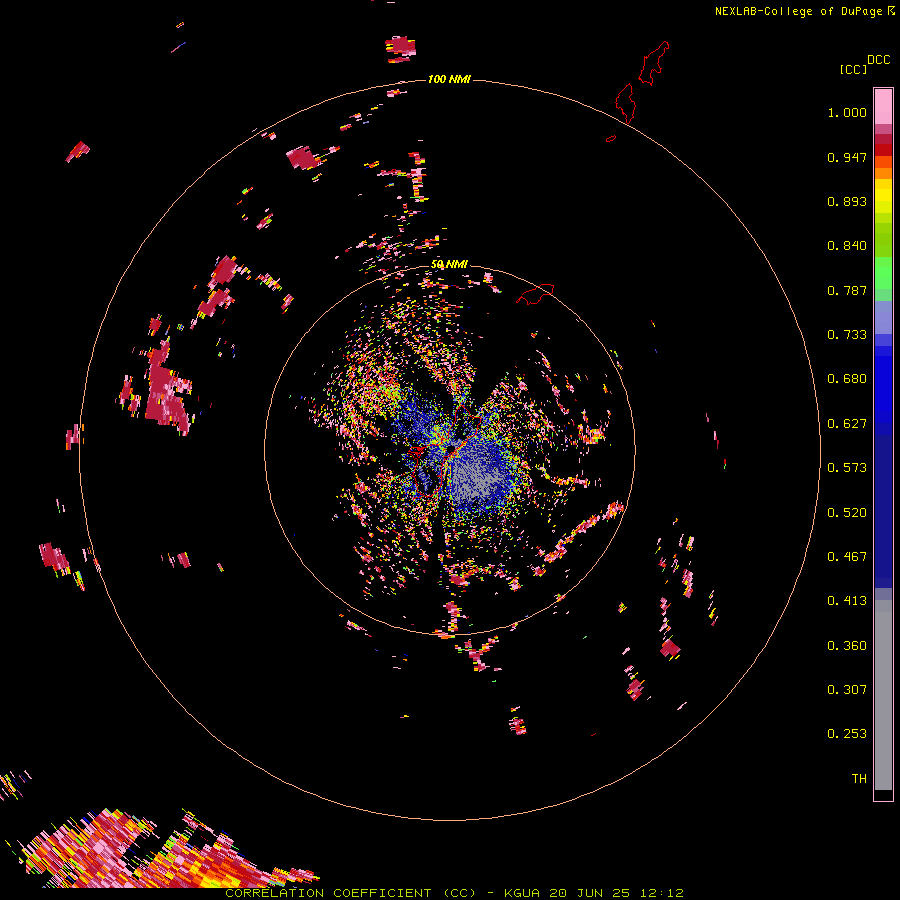
Task: Select the 0.893 scale value
Action: 847,201
